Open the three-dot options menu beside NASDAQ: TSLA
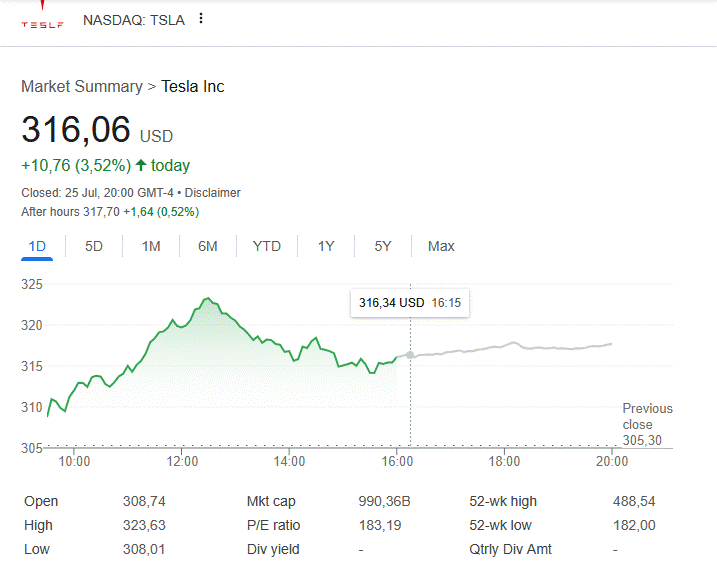 coord(201,19)
